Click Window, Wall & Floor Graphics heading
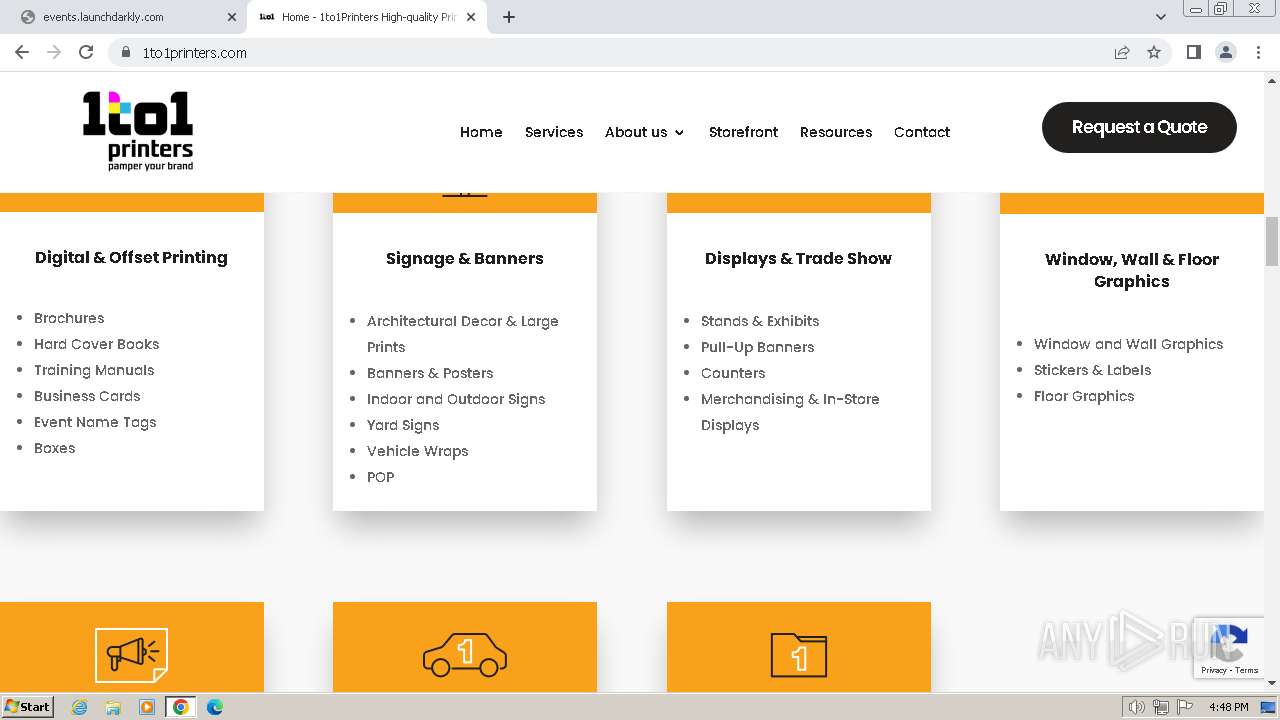Screen dimensions: 1280x720 pyautogui.click(x=1132, y=270)
